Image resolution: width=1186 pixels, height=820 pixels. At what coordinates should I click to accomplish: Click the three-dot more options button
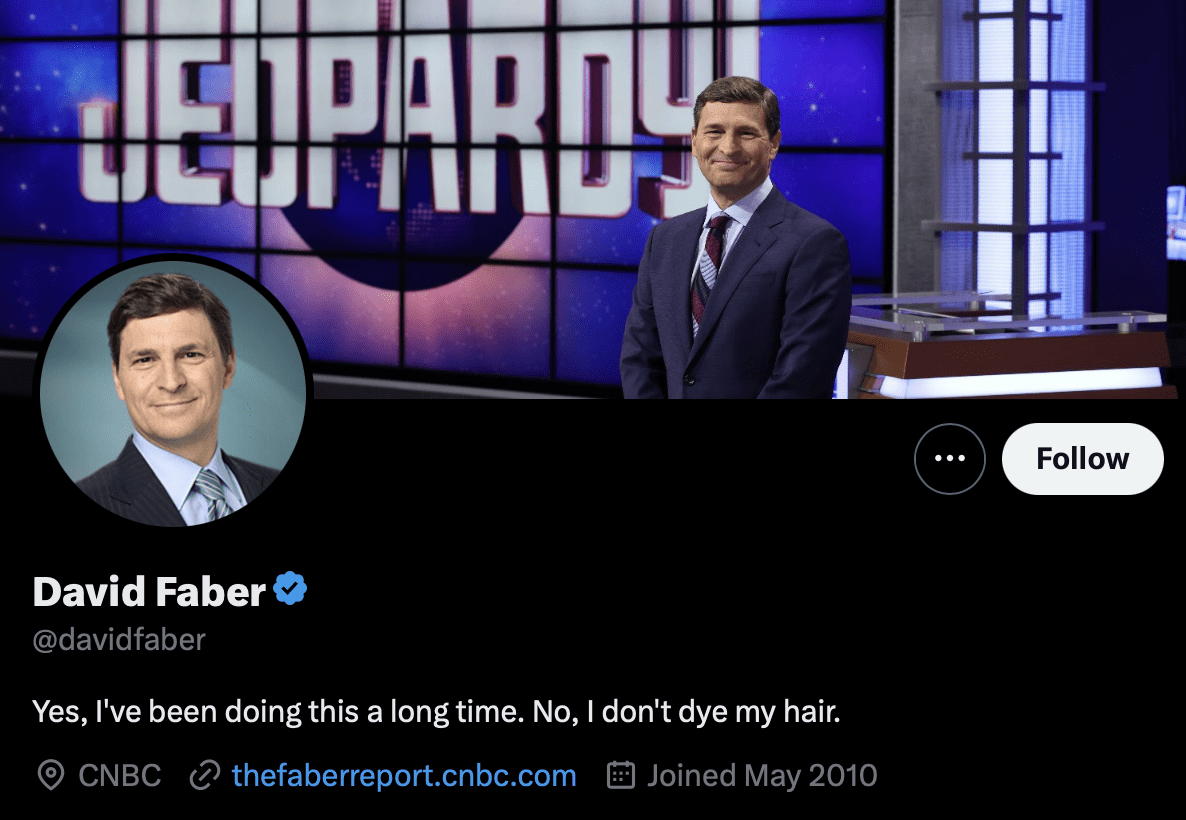coord(949,458)
